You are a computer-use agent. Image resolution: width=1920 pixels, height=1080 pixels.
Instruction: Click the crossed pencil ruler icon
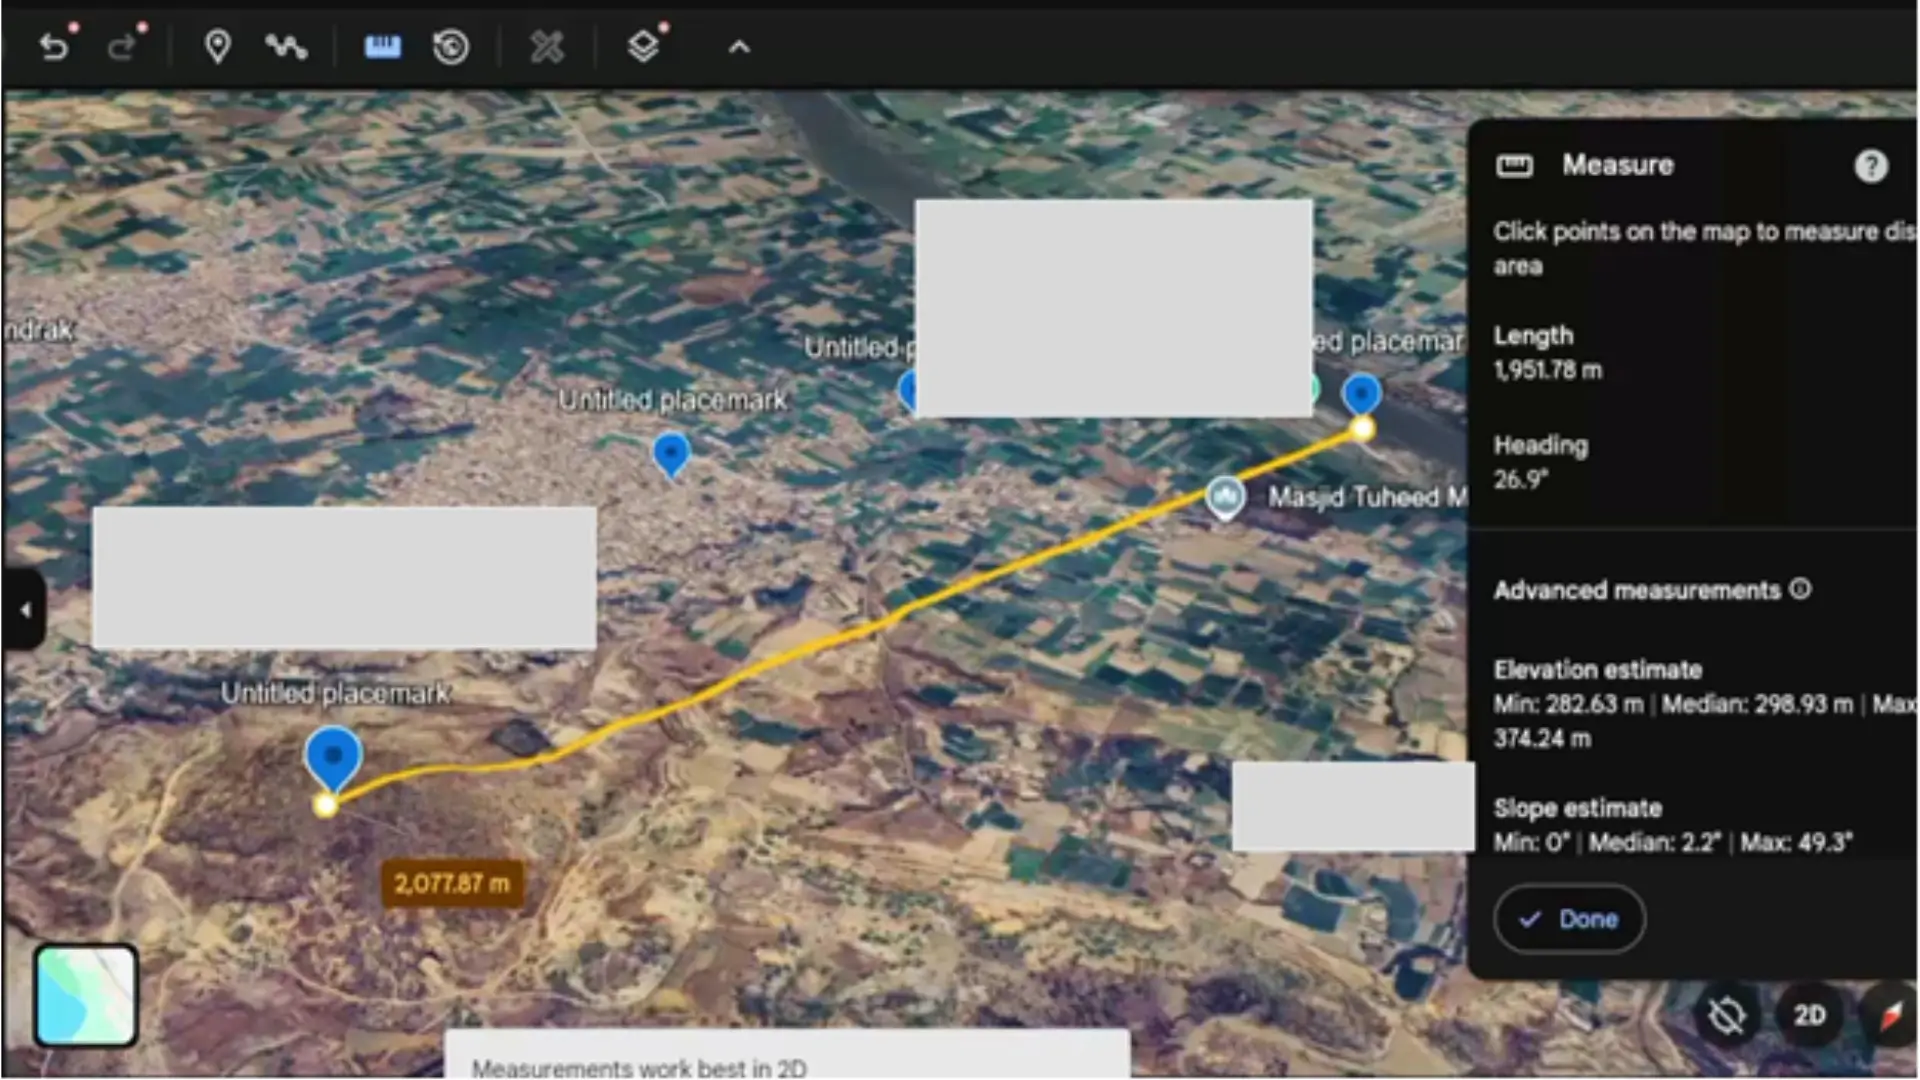pyautogui.click(x=547, y=47)
